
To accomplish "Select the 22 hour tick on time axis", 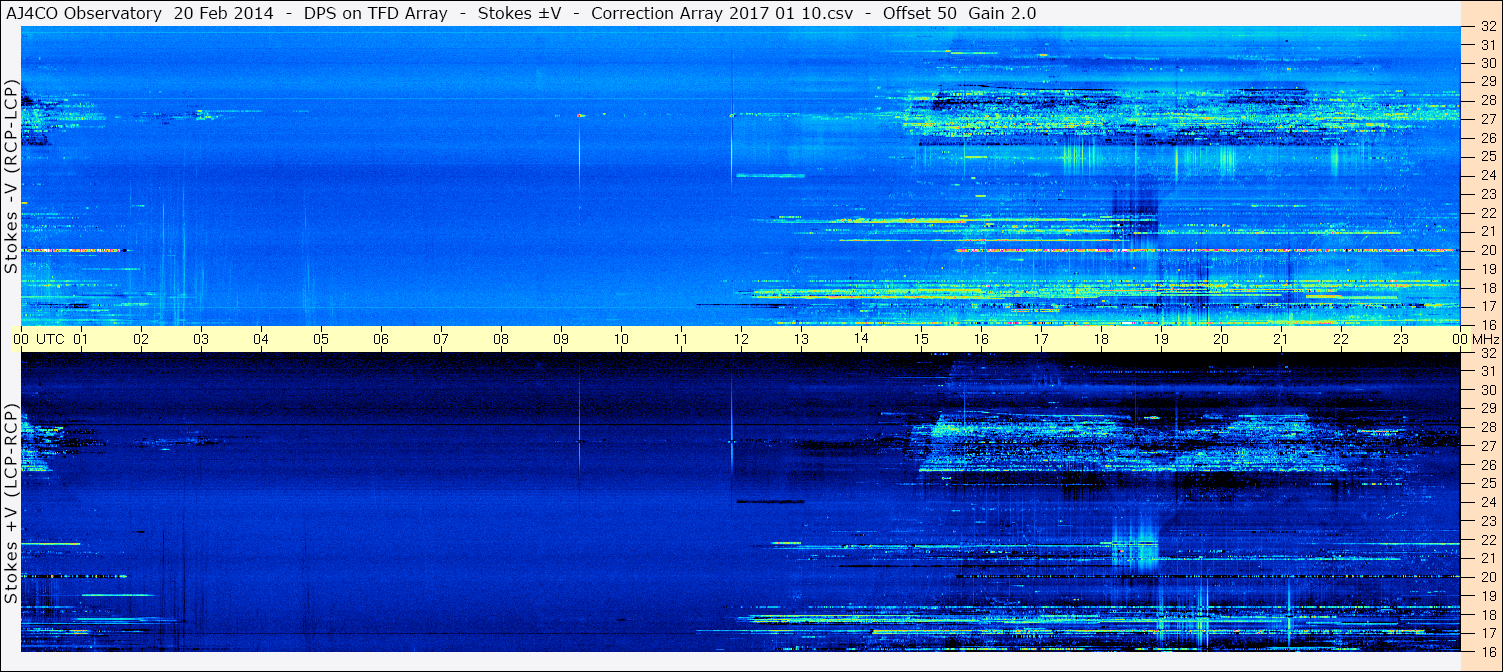I will [1341, 339].
